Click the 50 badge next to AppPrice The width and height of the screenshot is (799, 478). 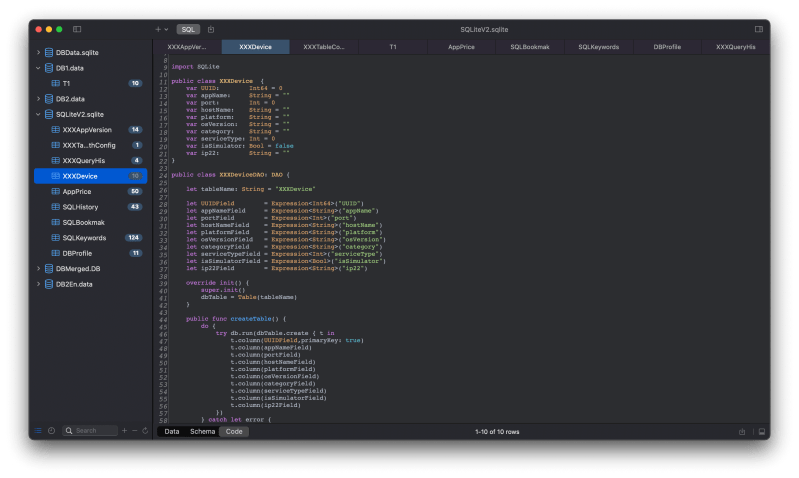tap(135, 191)
